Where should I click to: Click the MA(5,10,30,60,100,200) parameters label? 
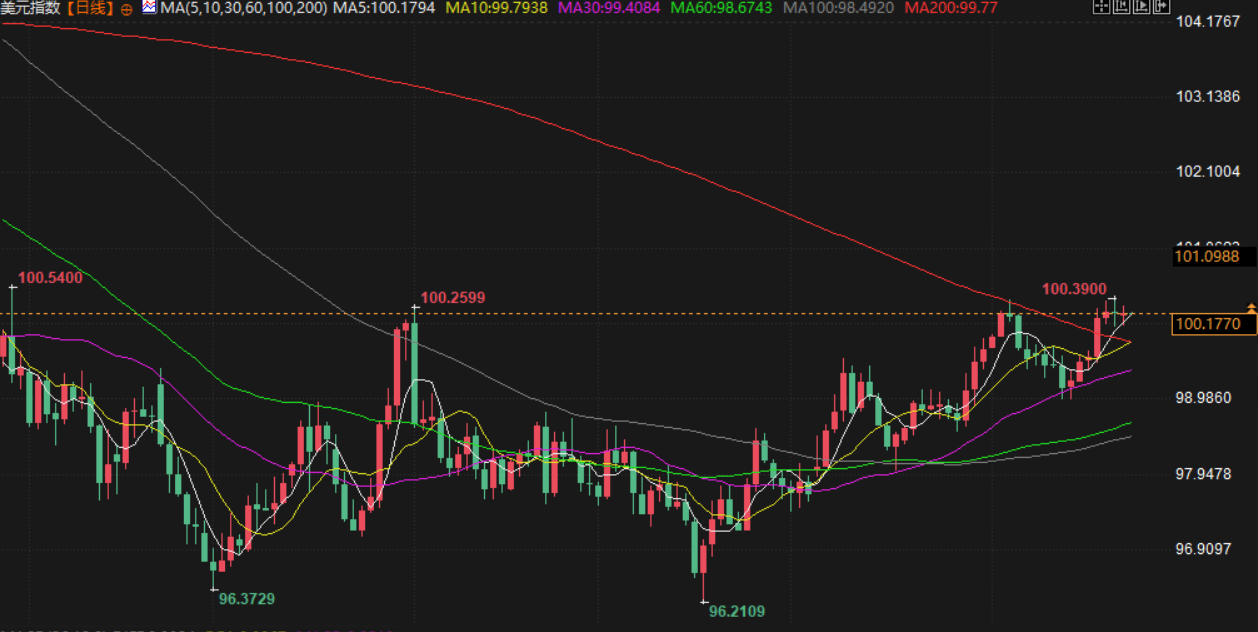tap(243, 7)
